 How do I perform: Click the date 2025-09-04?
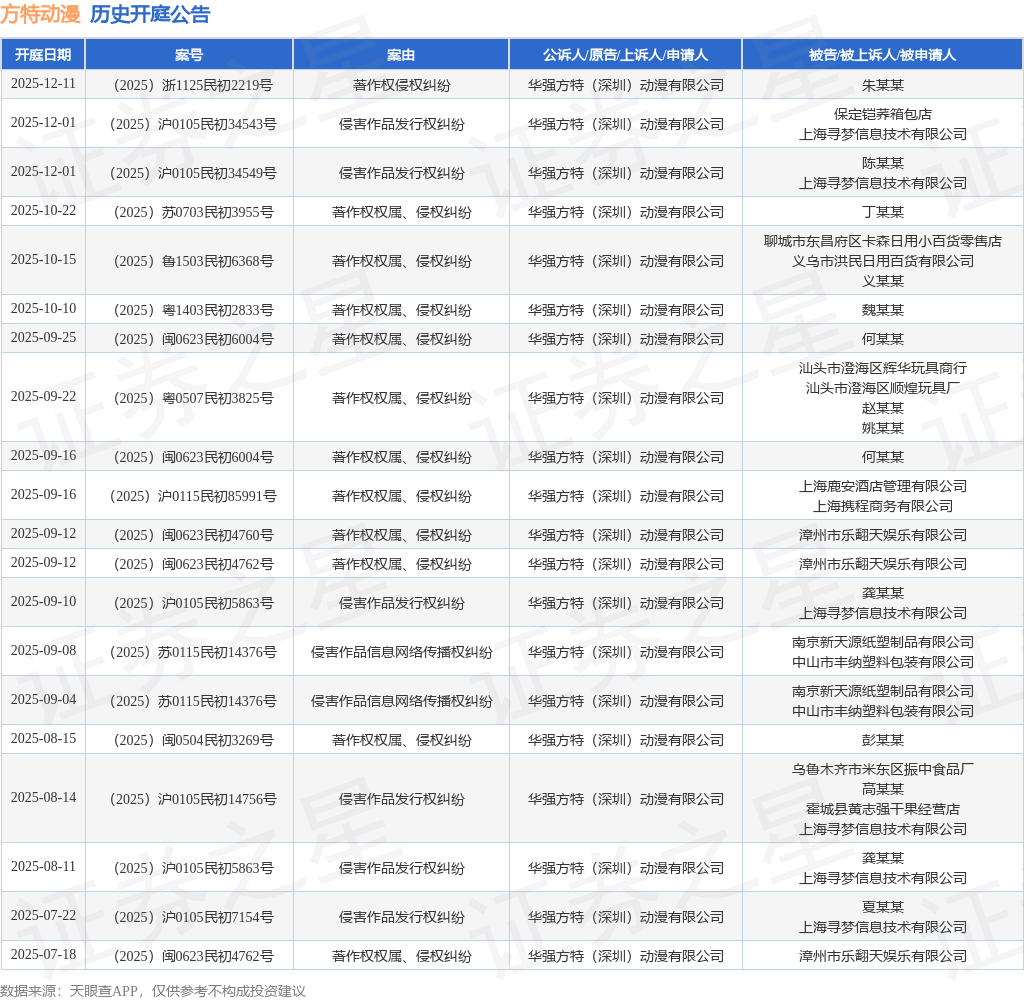coord(43,700)
